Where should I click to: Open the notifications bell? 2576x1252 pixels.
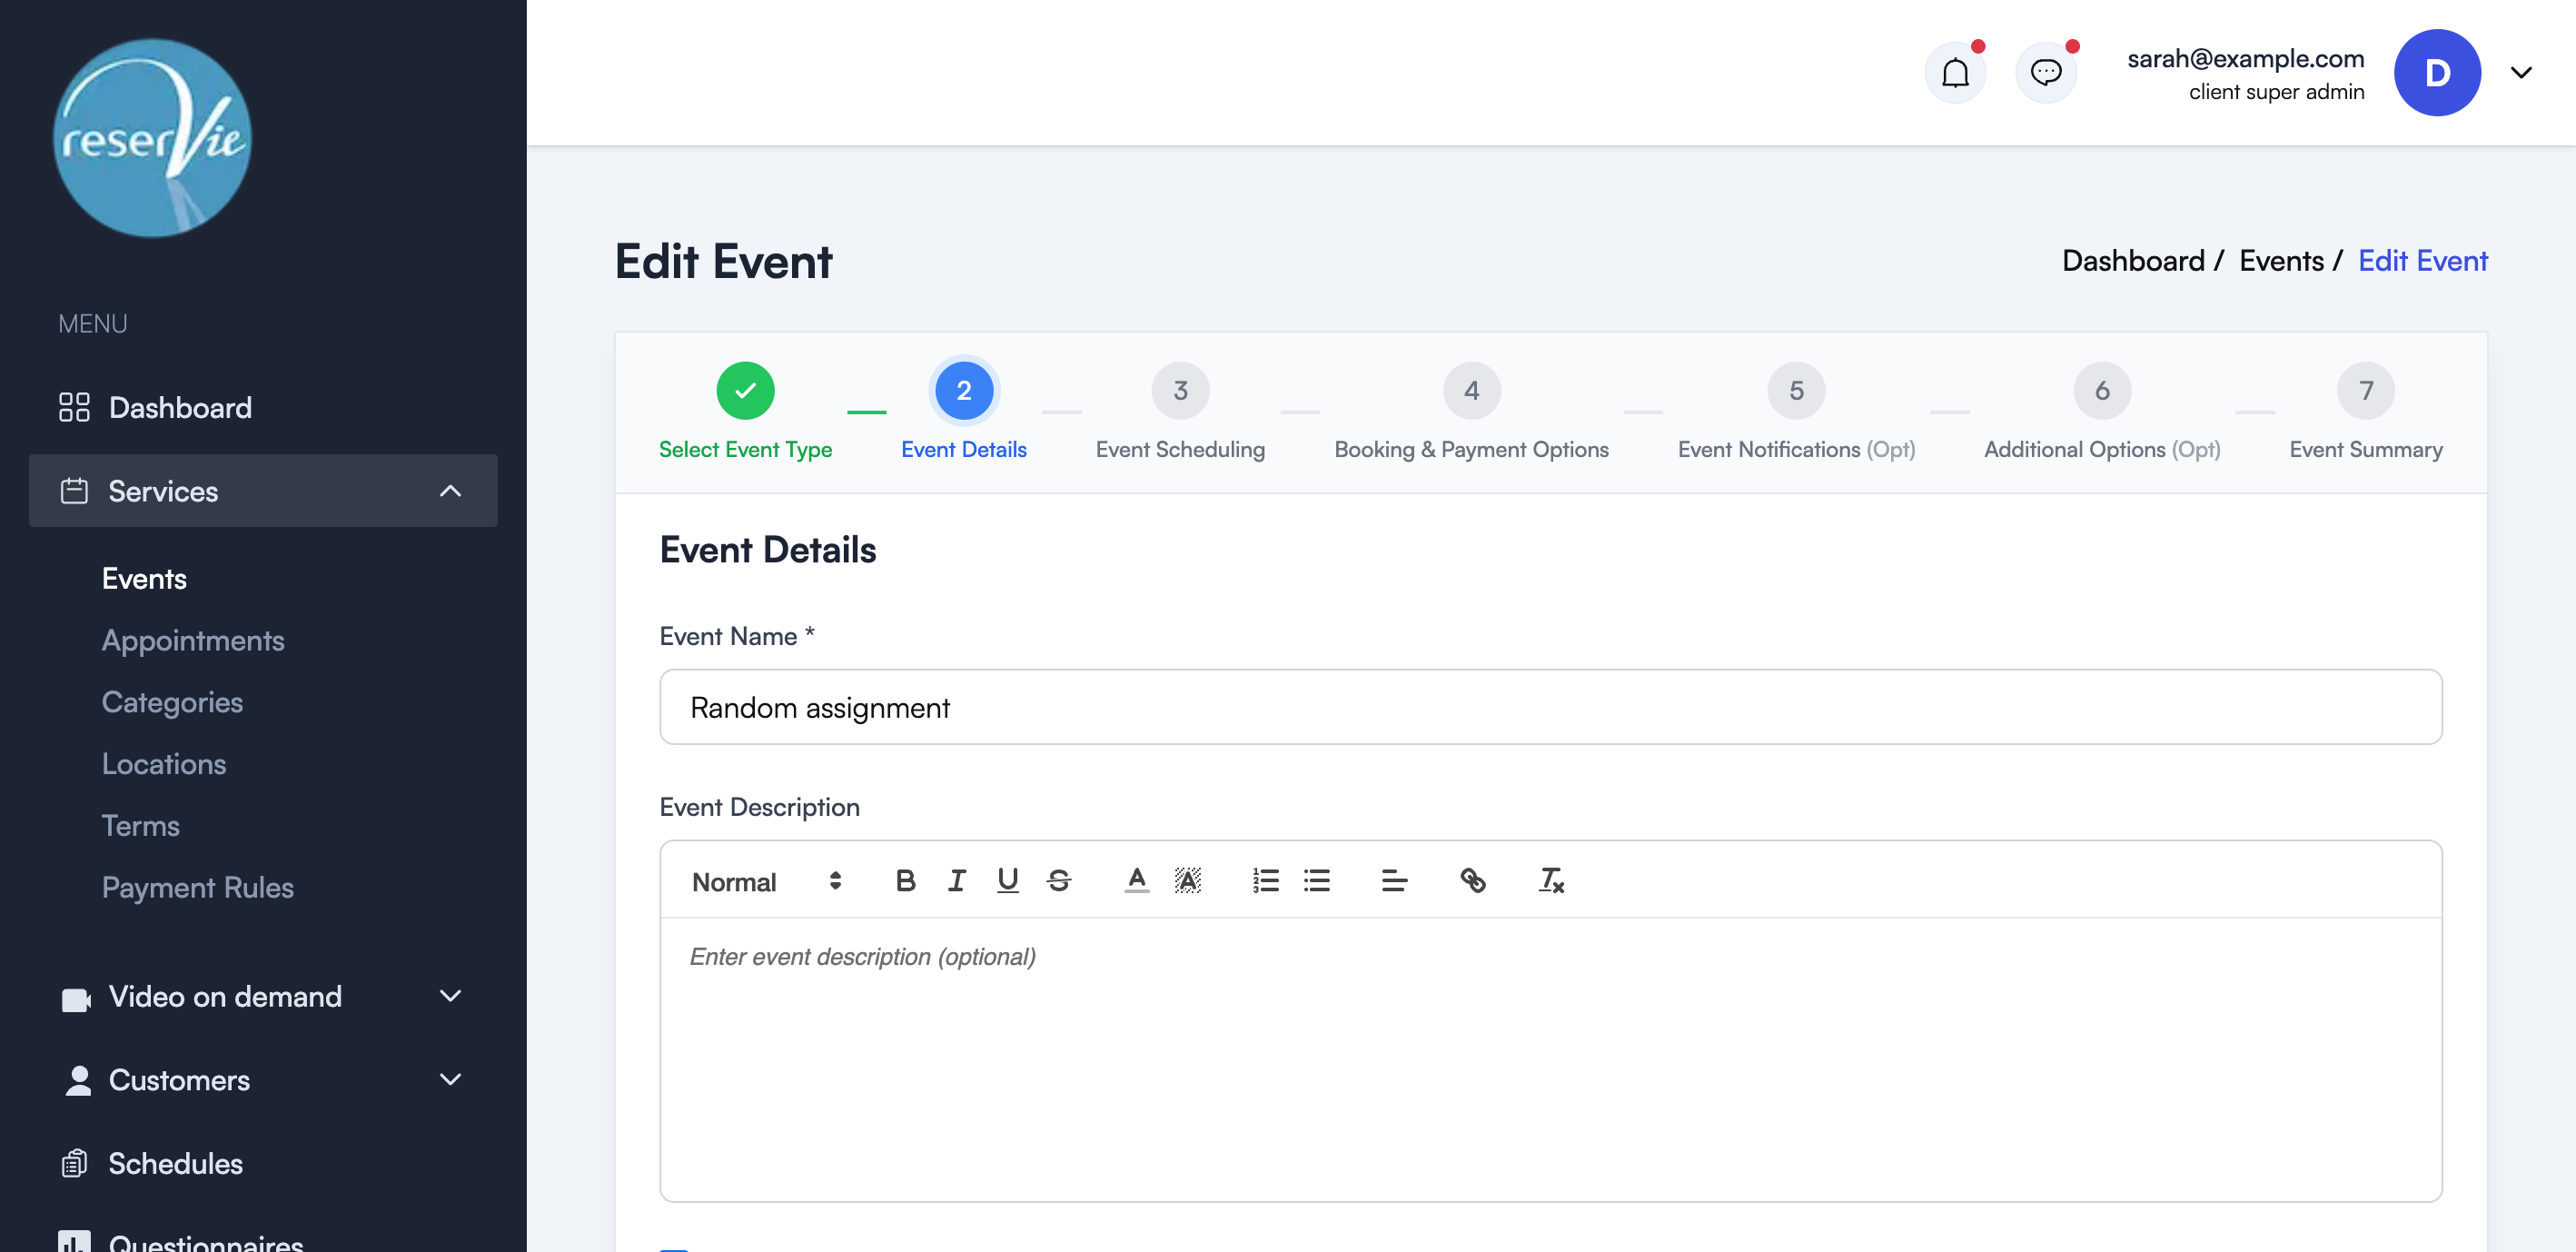1955,71
